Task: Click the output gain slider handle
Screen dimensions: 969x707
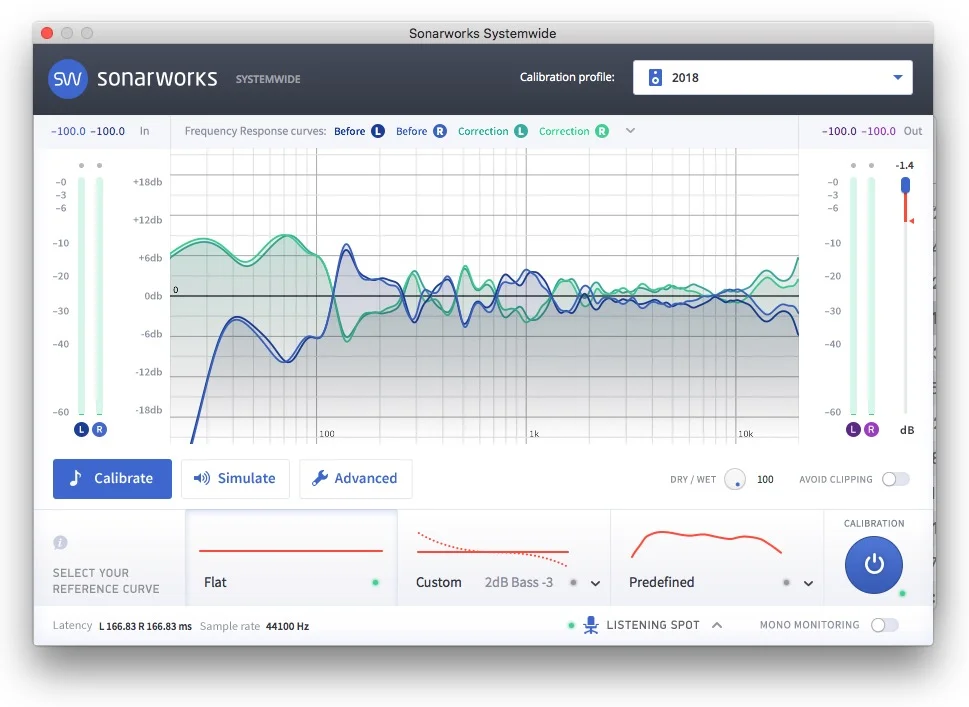Action: click(x=905, y=184)
